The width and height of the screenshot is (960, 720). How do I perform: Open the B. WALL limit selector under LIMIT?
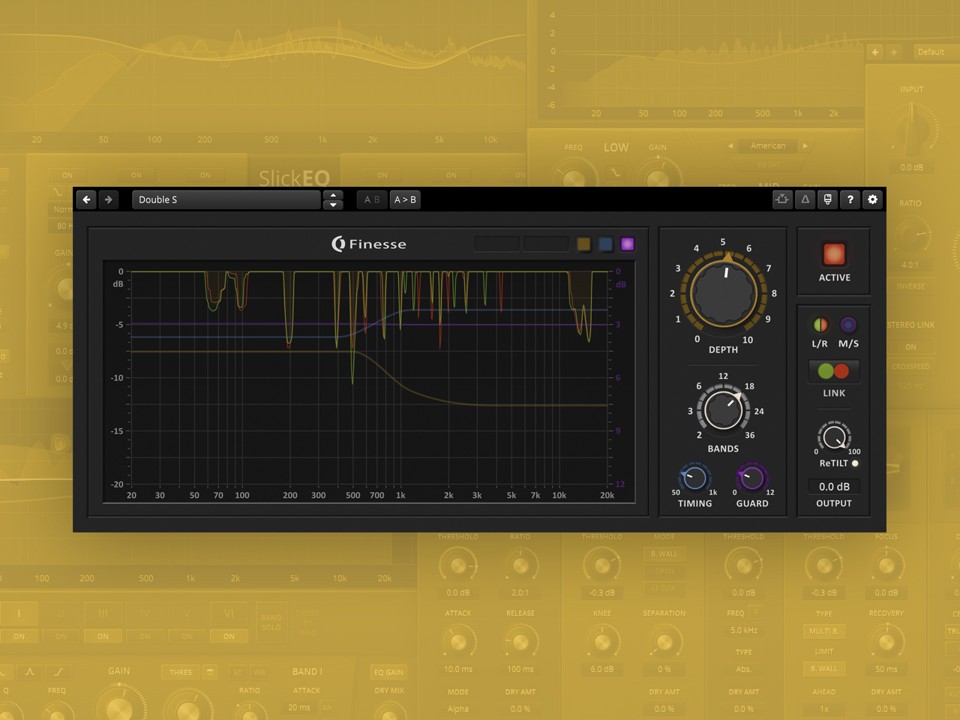pyautogui.click(x=823, y=669)
